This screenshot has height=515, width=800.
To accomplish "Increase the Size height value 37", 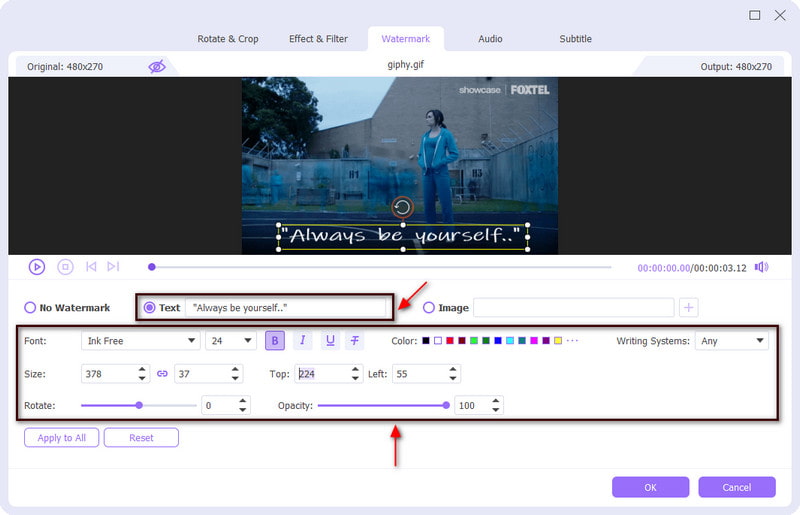I will [x=235, y=369].
